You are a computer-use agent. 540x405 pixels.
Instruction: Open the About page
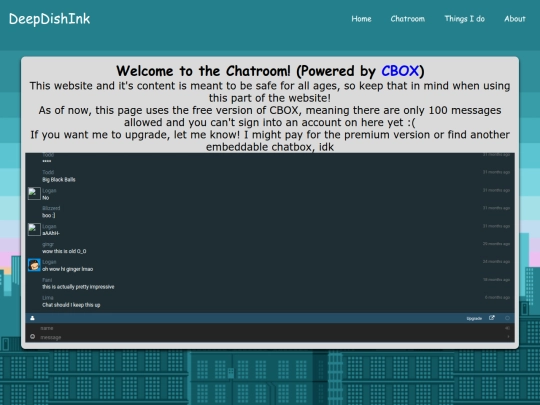coord(515,19)
